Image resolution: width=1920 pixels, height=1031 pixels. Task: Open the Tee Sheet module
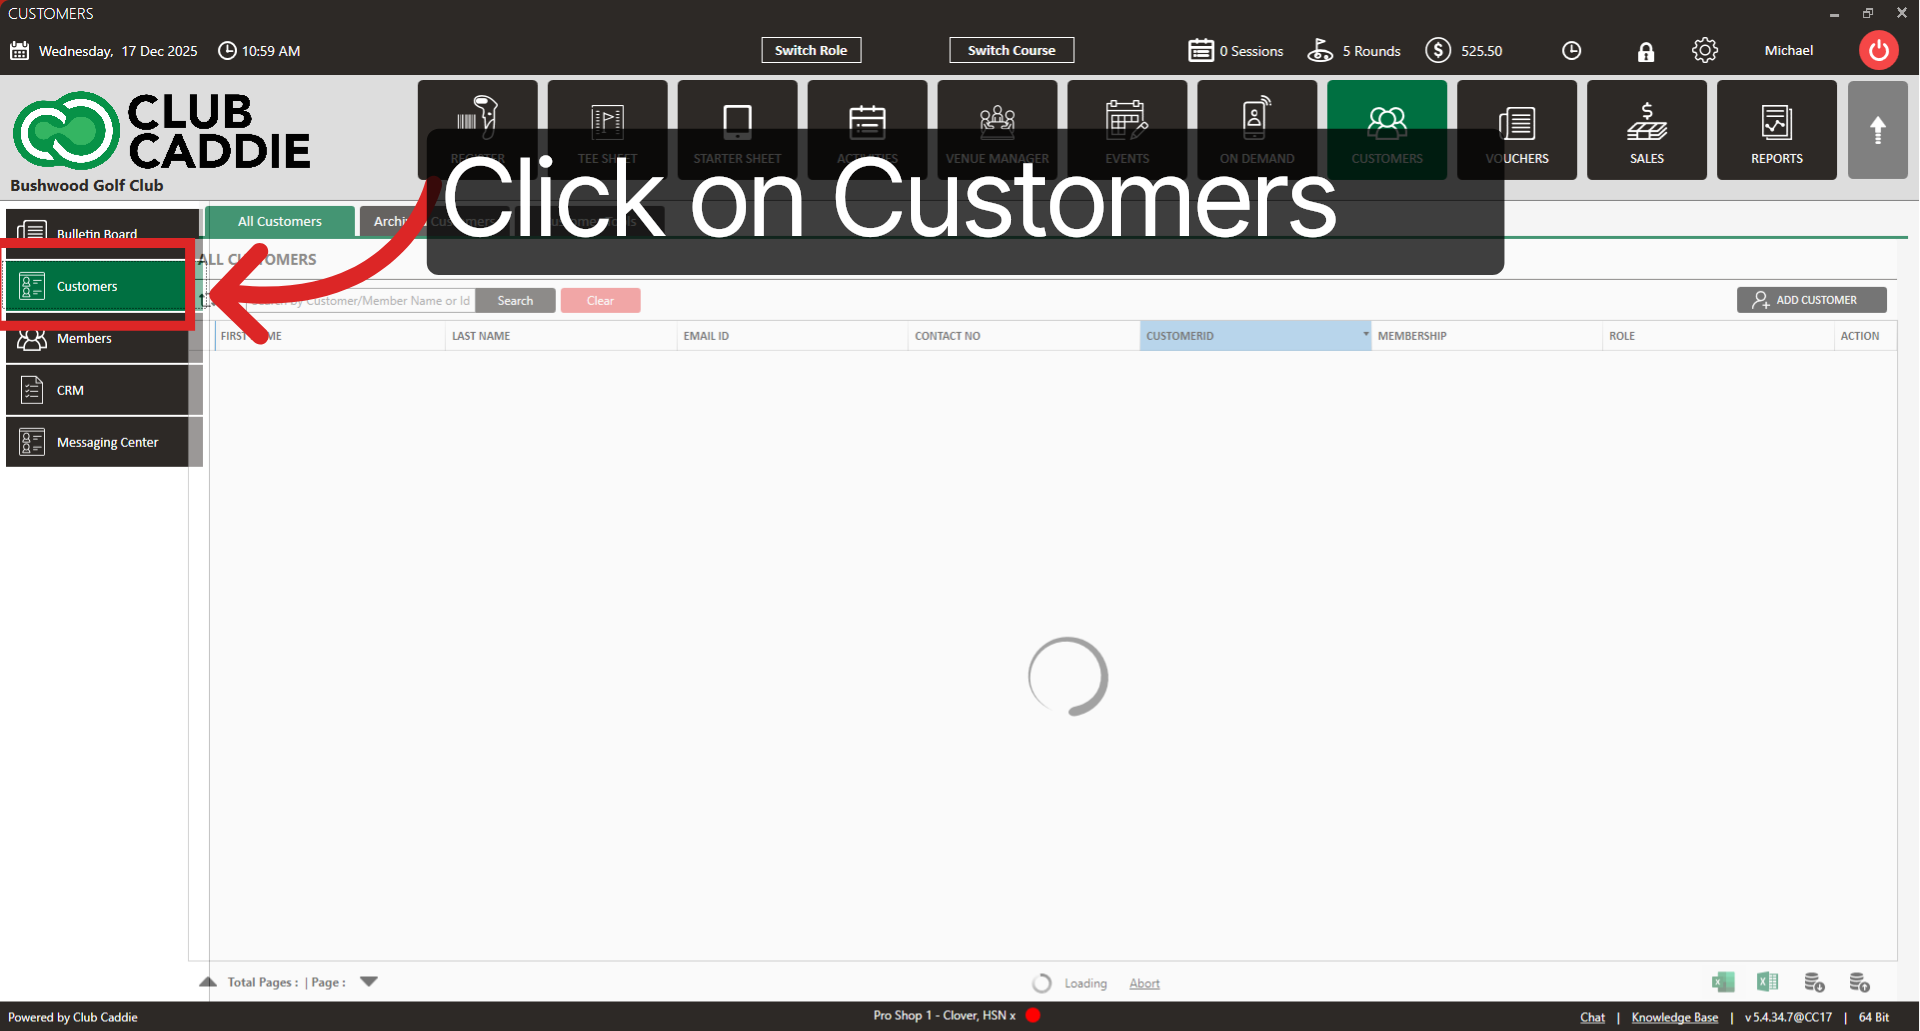pyautogui.click(x=607, y=129)
